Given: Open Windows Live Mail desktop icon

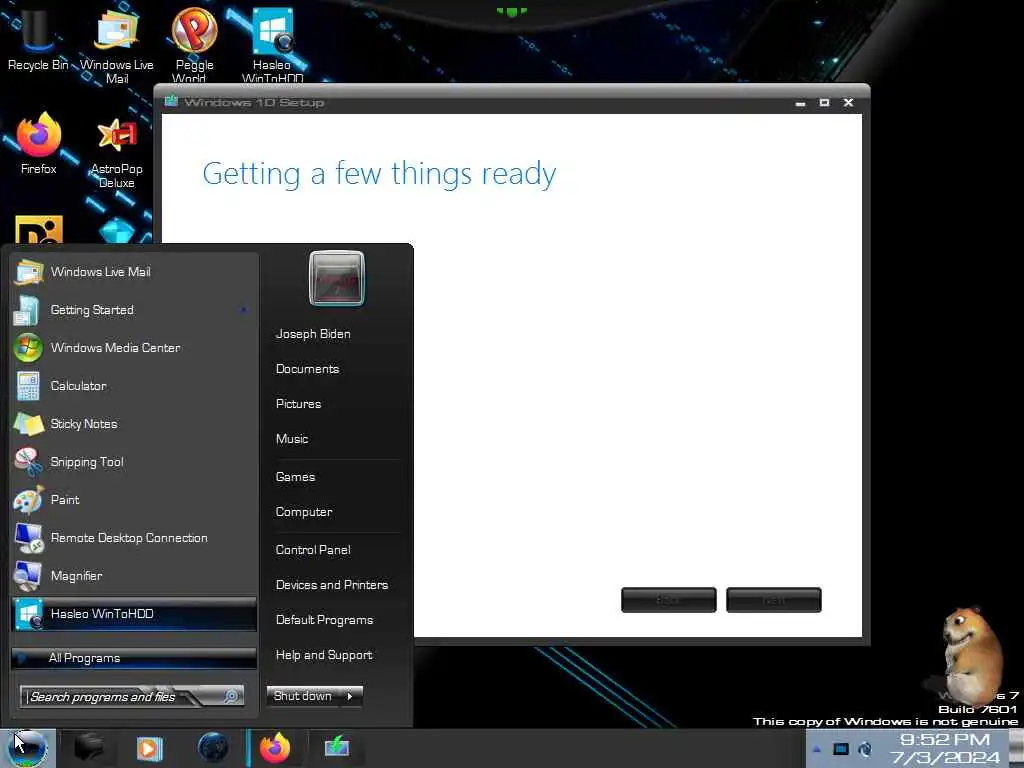Looking at the screenshot, I should click(x=116, y=46).
